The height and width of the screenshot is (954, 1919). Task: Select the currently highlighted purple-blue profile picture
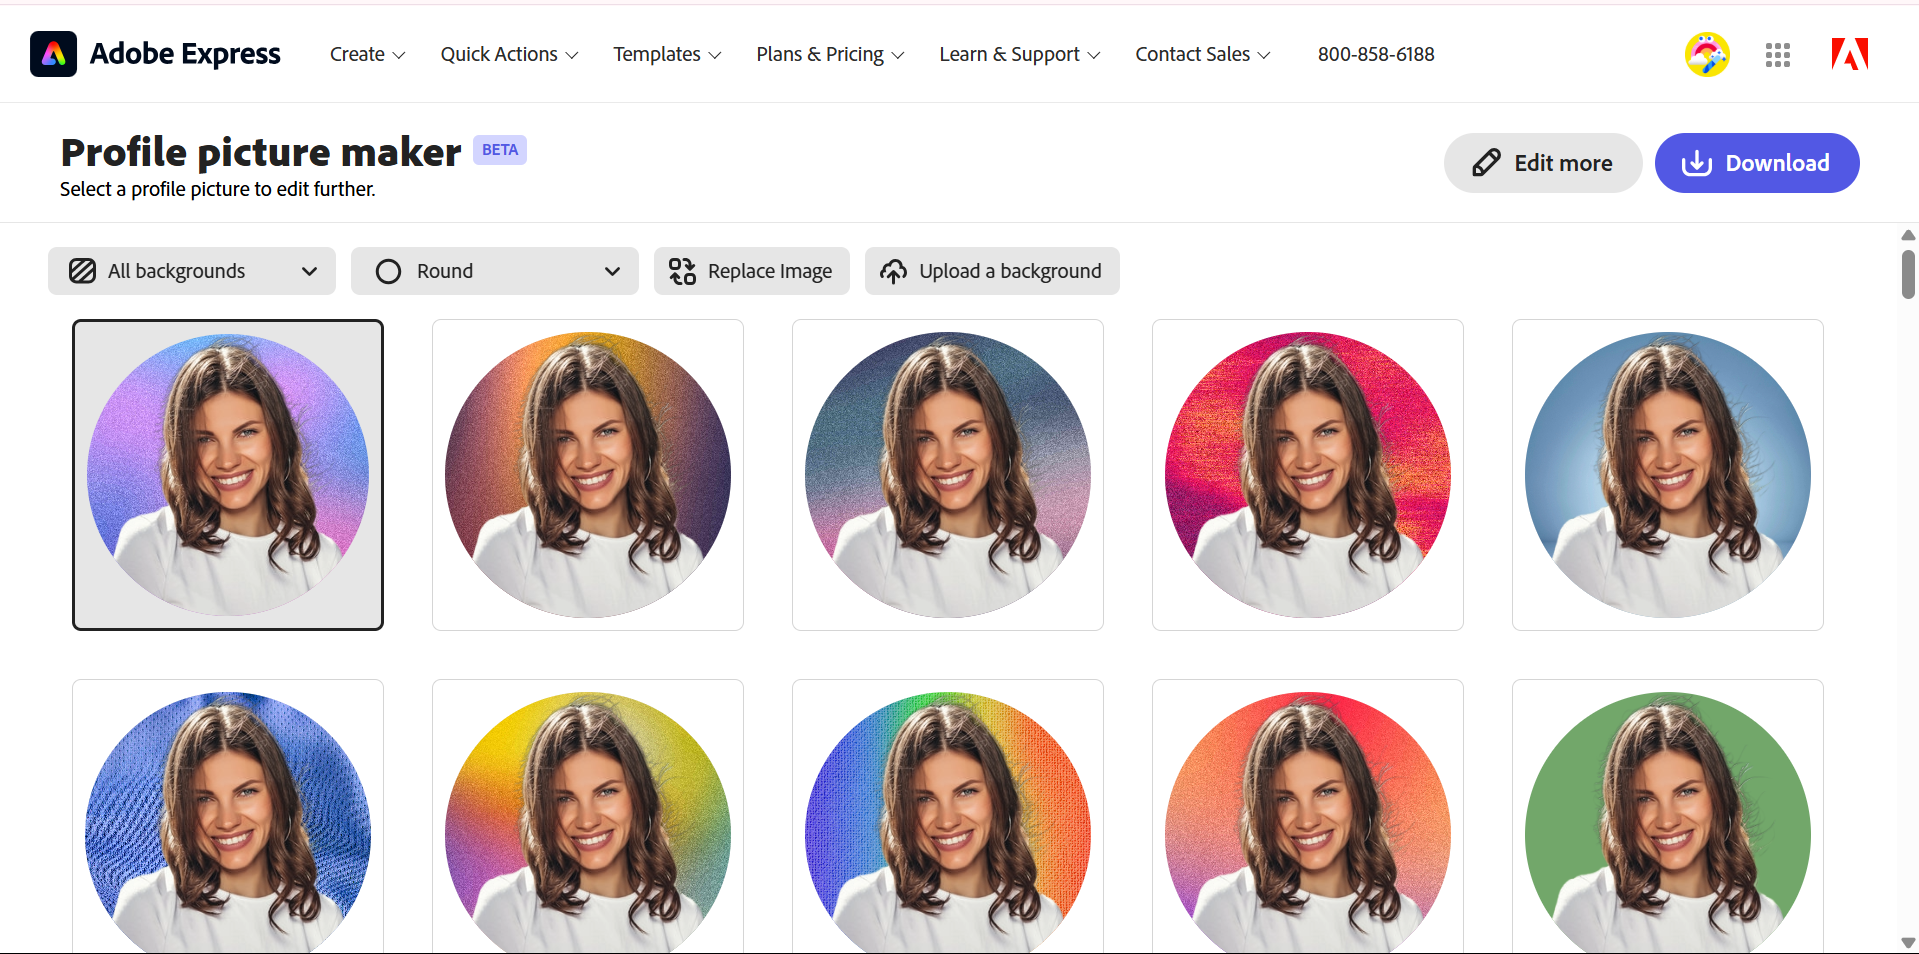pos(227,475)
